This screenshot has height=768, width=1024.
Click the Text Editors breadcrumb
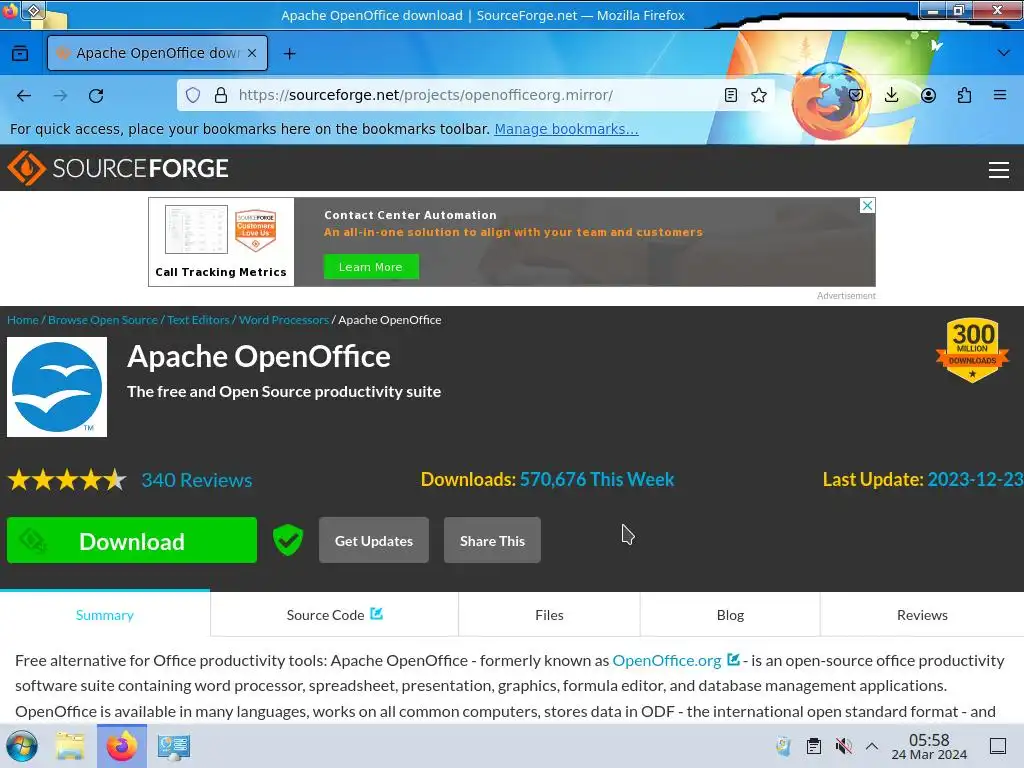click(x=199, y=320)
